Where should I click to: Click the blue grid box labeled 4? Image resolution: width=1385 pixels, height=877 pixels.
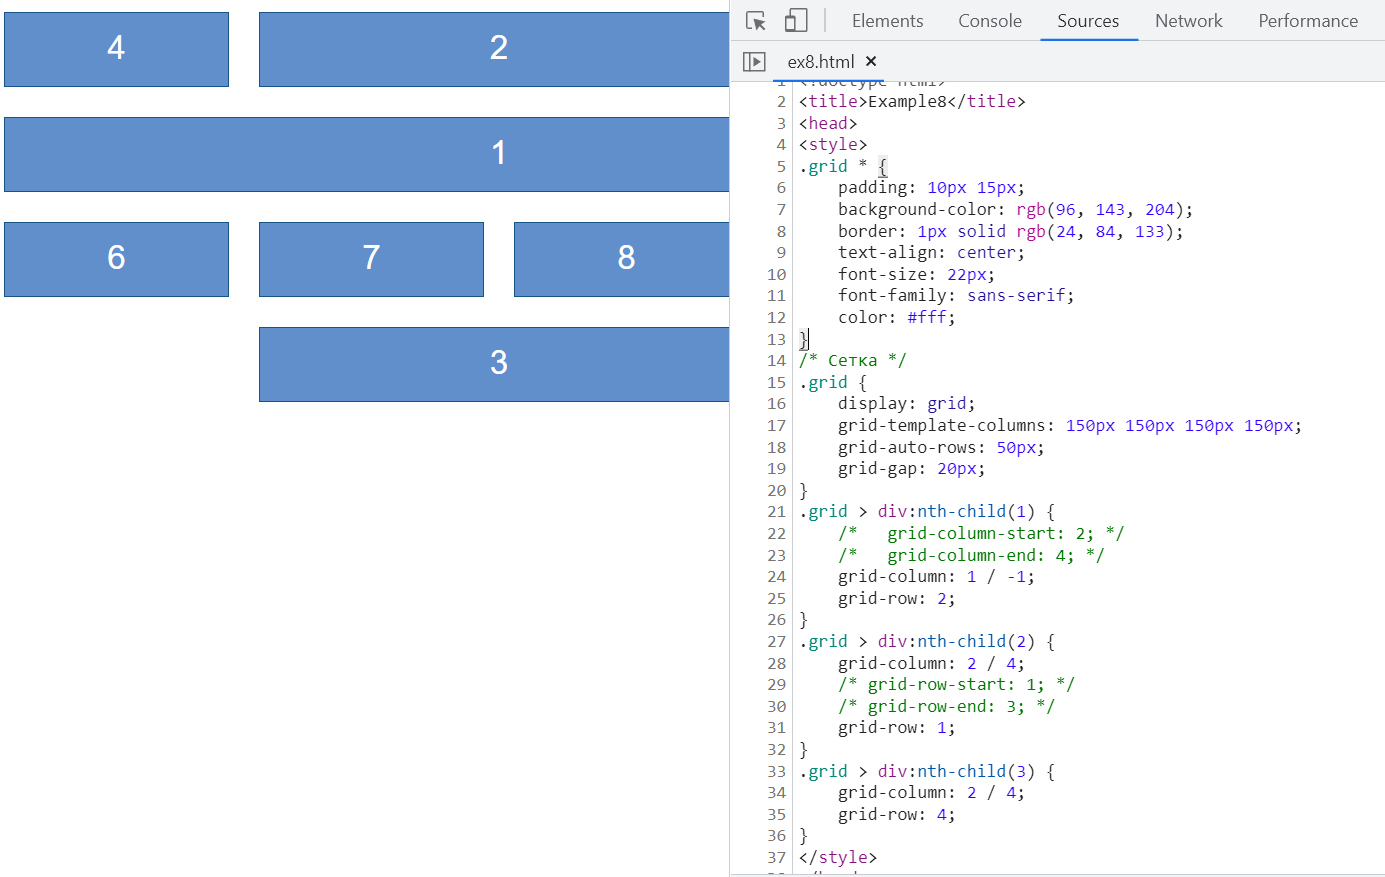click(x=116, y=49)
